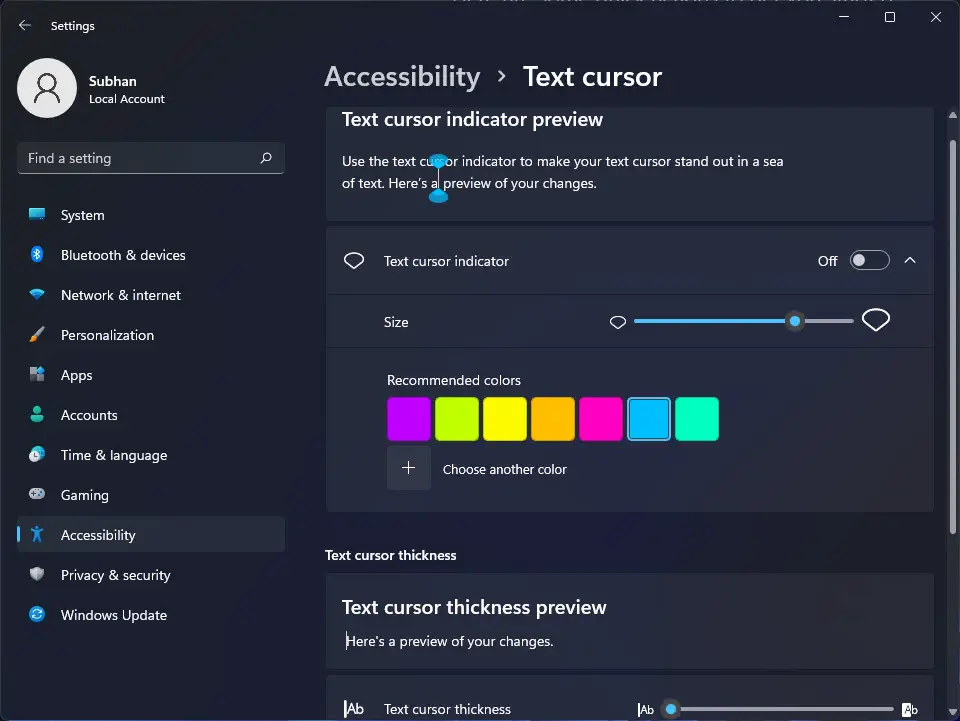Click the back arrow in Settings
960x721 pixels.
coord(25,26)
